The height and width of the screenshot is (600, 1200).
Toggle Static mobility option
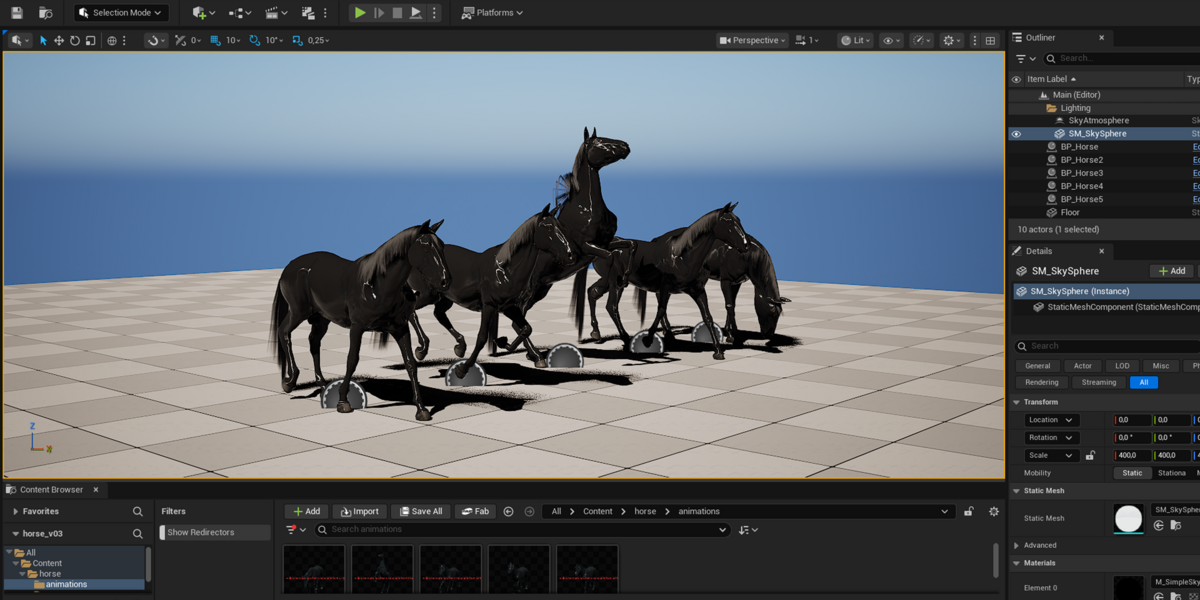(1132, 473)
